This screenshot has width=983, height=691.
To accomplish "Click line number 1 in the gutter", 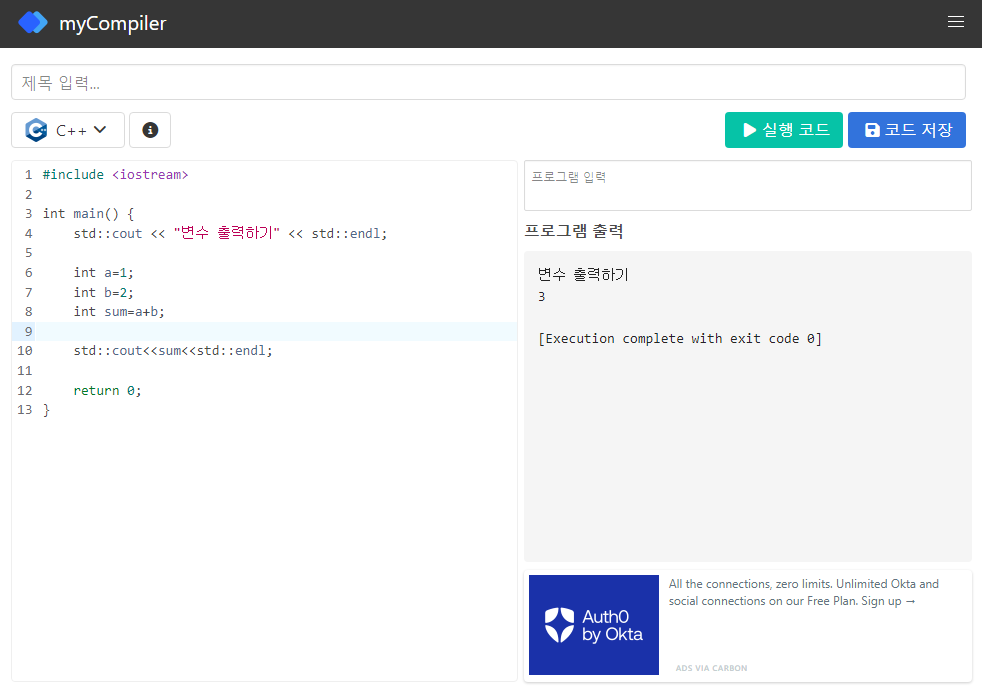I will pos(28,174).
